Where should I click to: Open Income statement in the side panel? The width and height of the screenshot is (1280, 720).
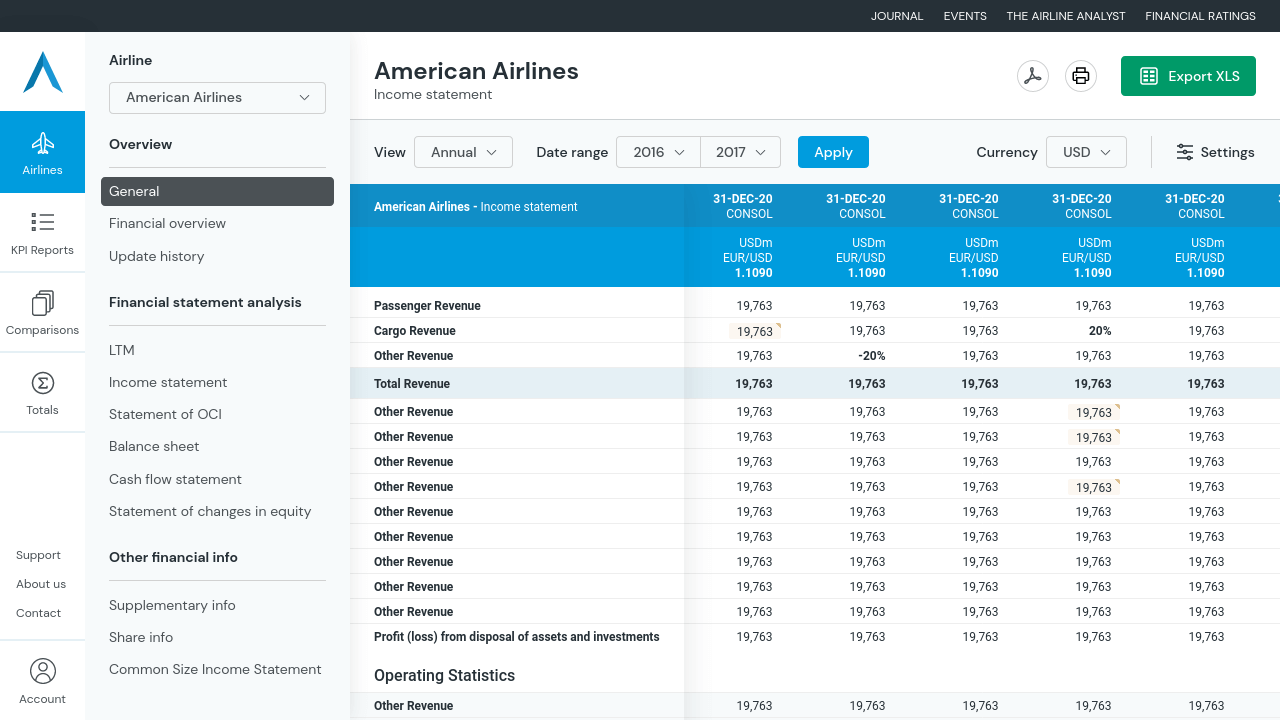click(168, 382)
